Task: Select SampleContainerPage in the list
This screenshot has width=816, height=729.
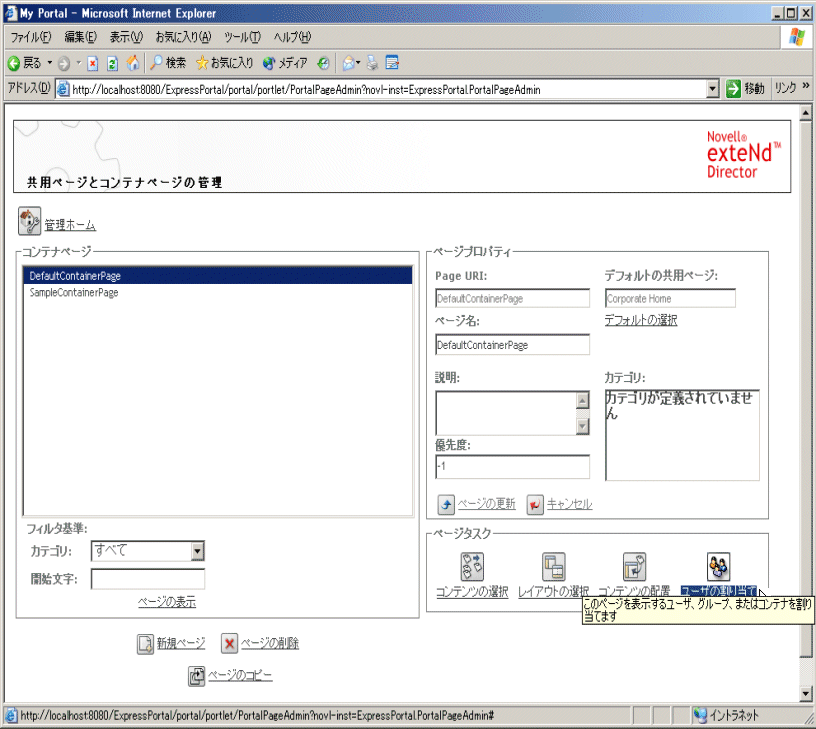Action: 218,292
